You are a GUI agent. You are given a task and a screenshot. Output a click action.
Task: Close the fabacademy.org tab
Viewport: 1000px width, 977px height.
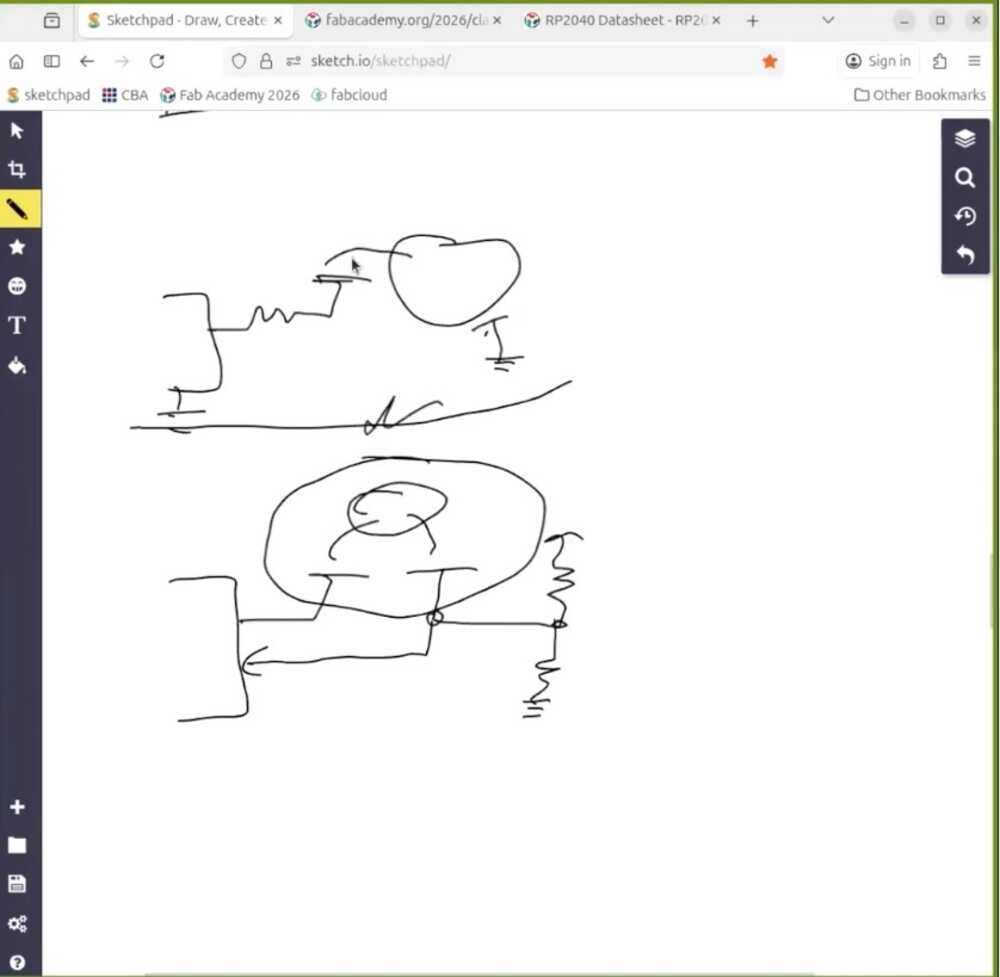coord(497,20)
